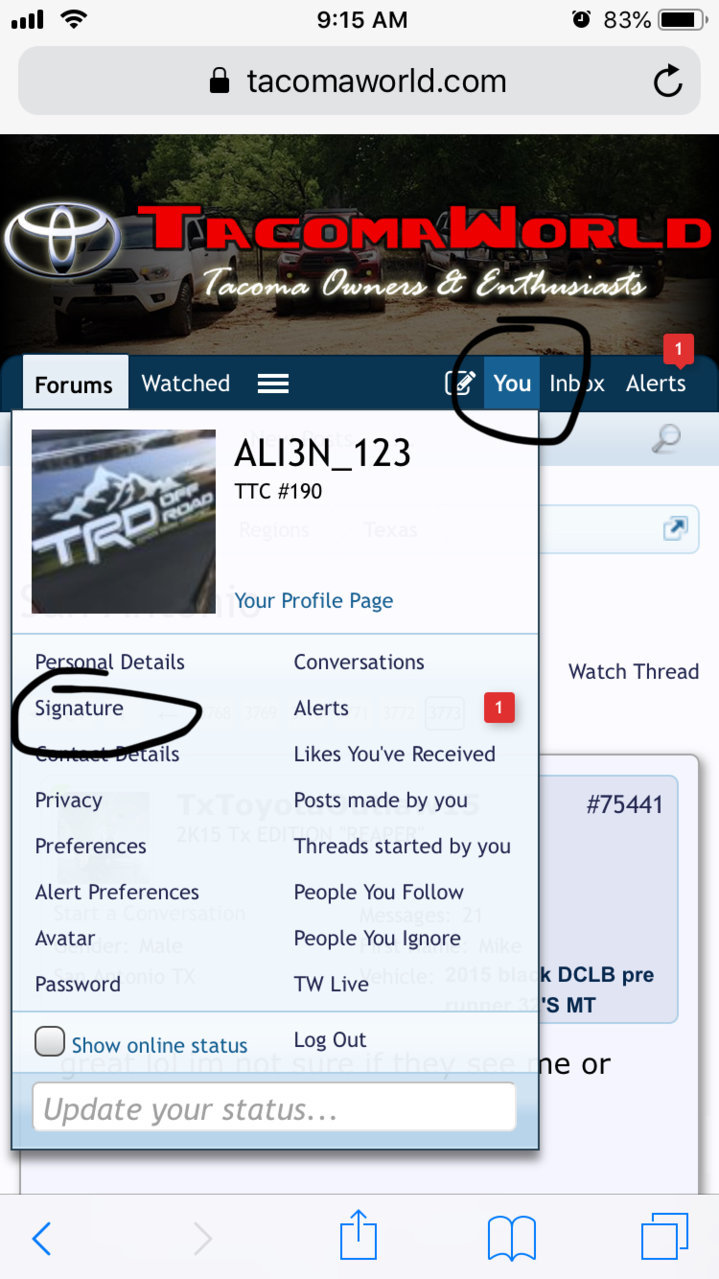719x1279 pixels.
Task: Tap the TRD avatar thumbnail
Action: 124,521
